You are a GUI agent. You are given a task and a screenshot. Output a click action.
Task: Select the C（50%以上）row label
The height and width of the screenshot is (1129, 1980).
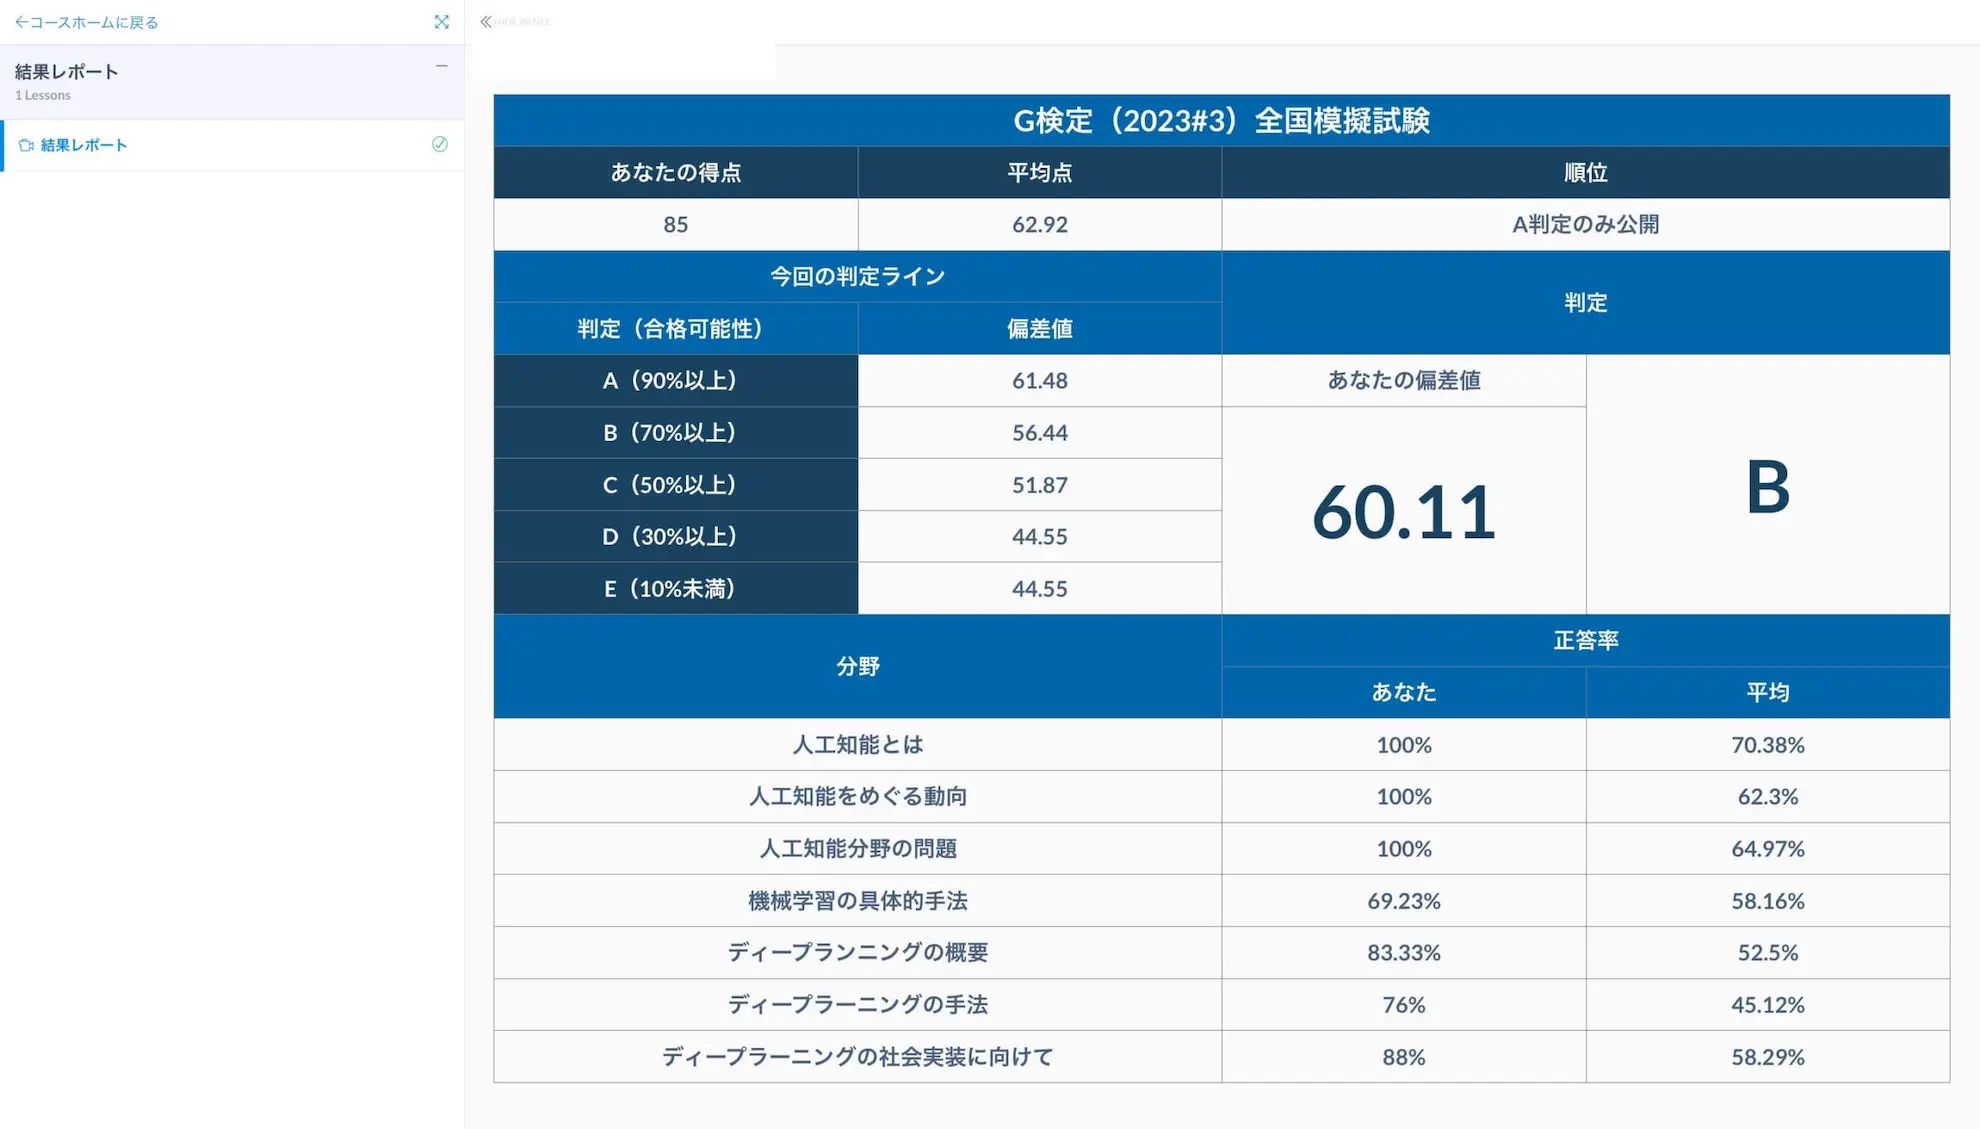[676, 484]
